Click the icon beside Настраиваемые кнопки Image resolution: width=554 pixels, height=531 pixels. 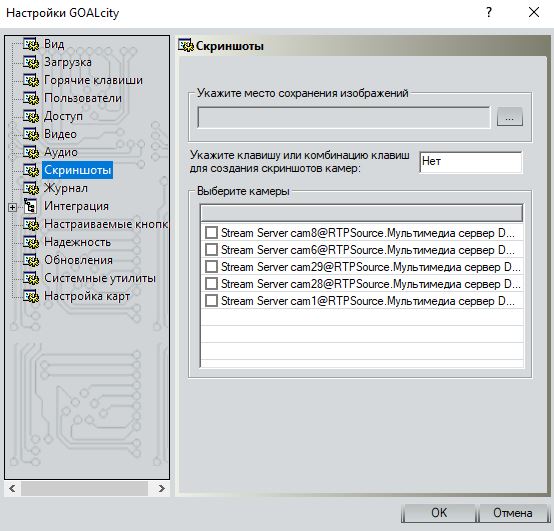coord(31,224)
